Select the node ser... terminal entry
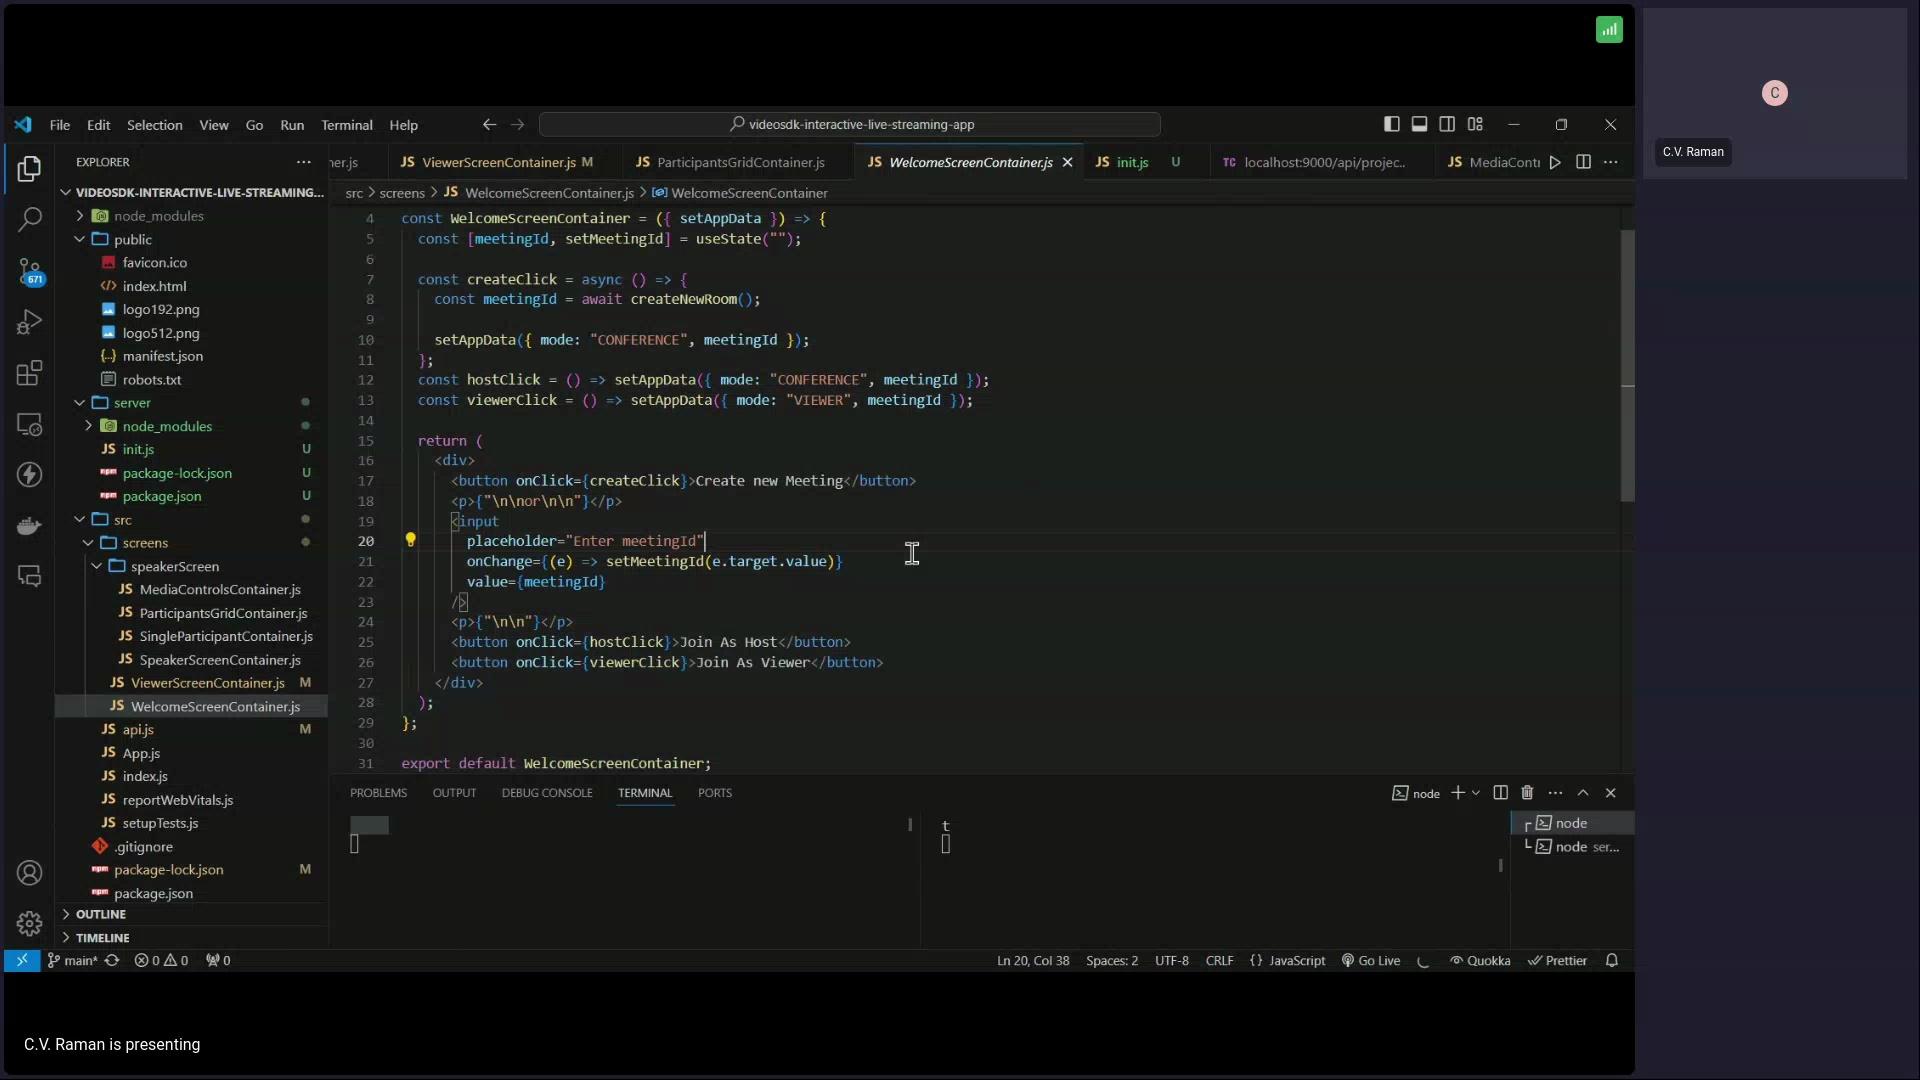 [x=1573, y=846]
